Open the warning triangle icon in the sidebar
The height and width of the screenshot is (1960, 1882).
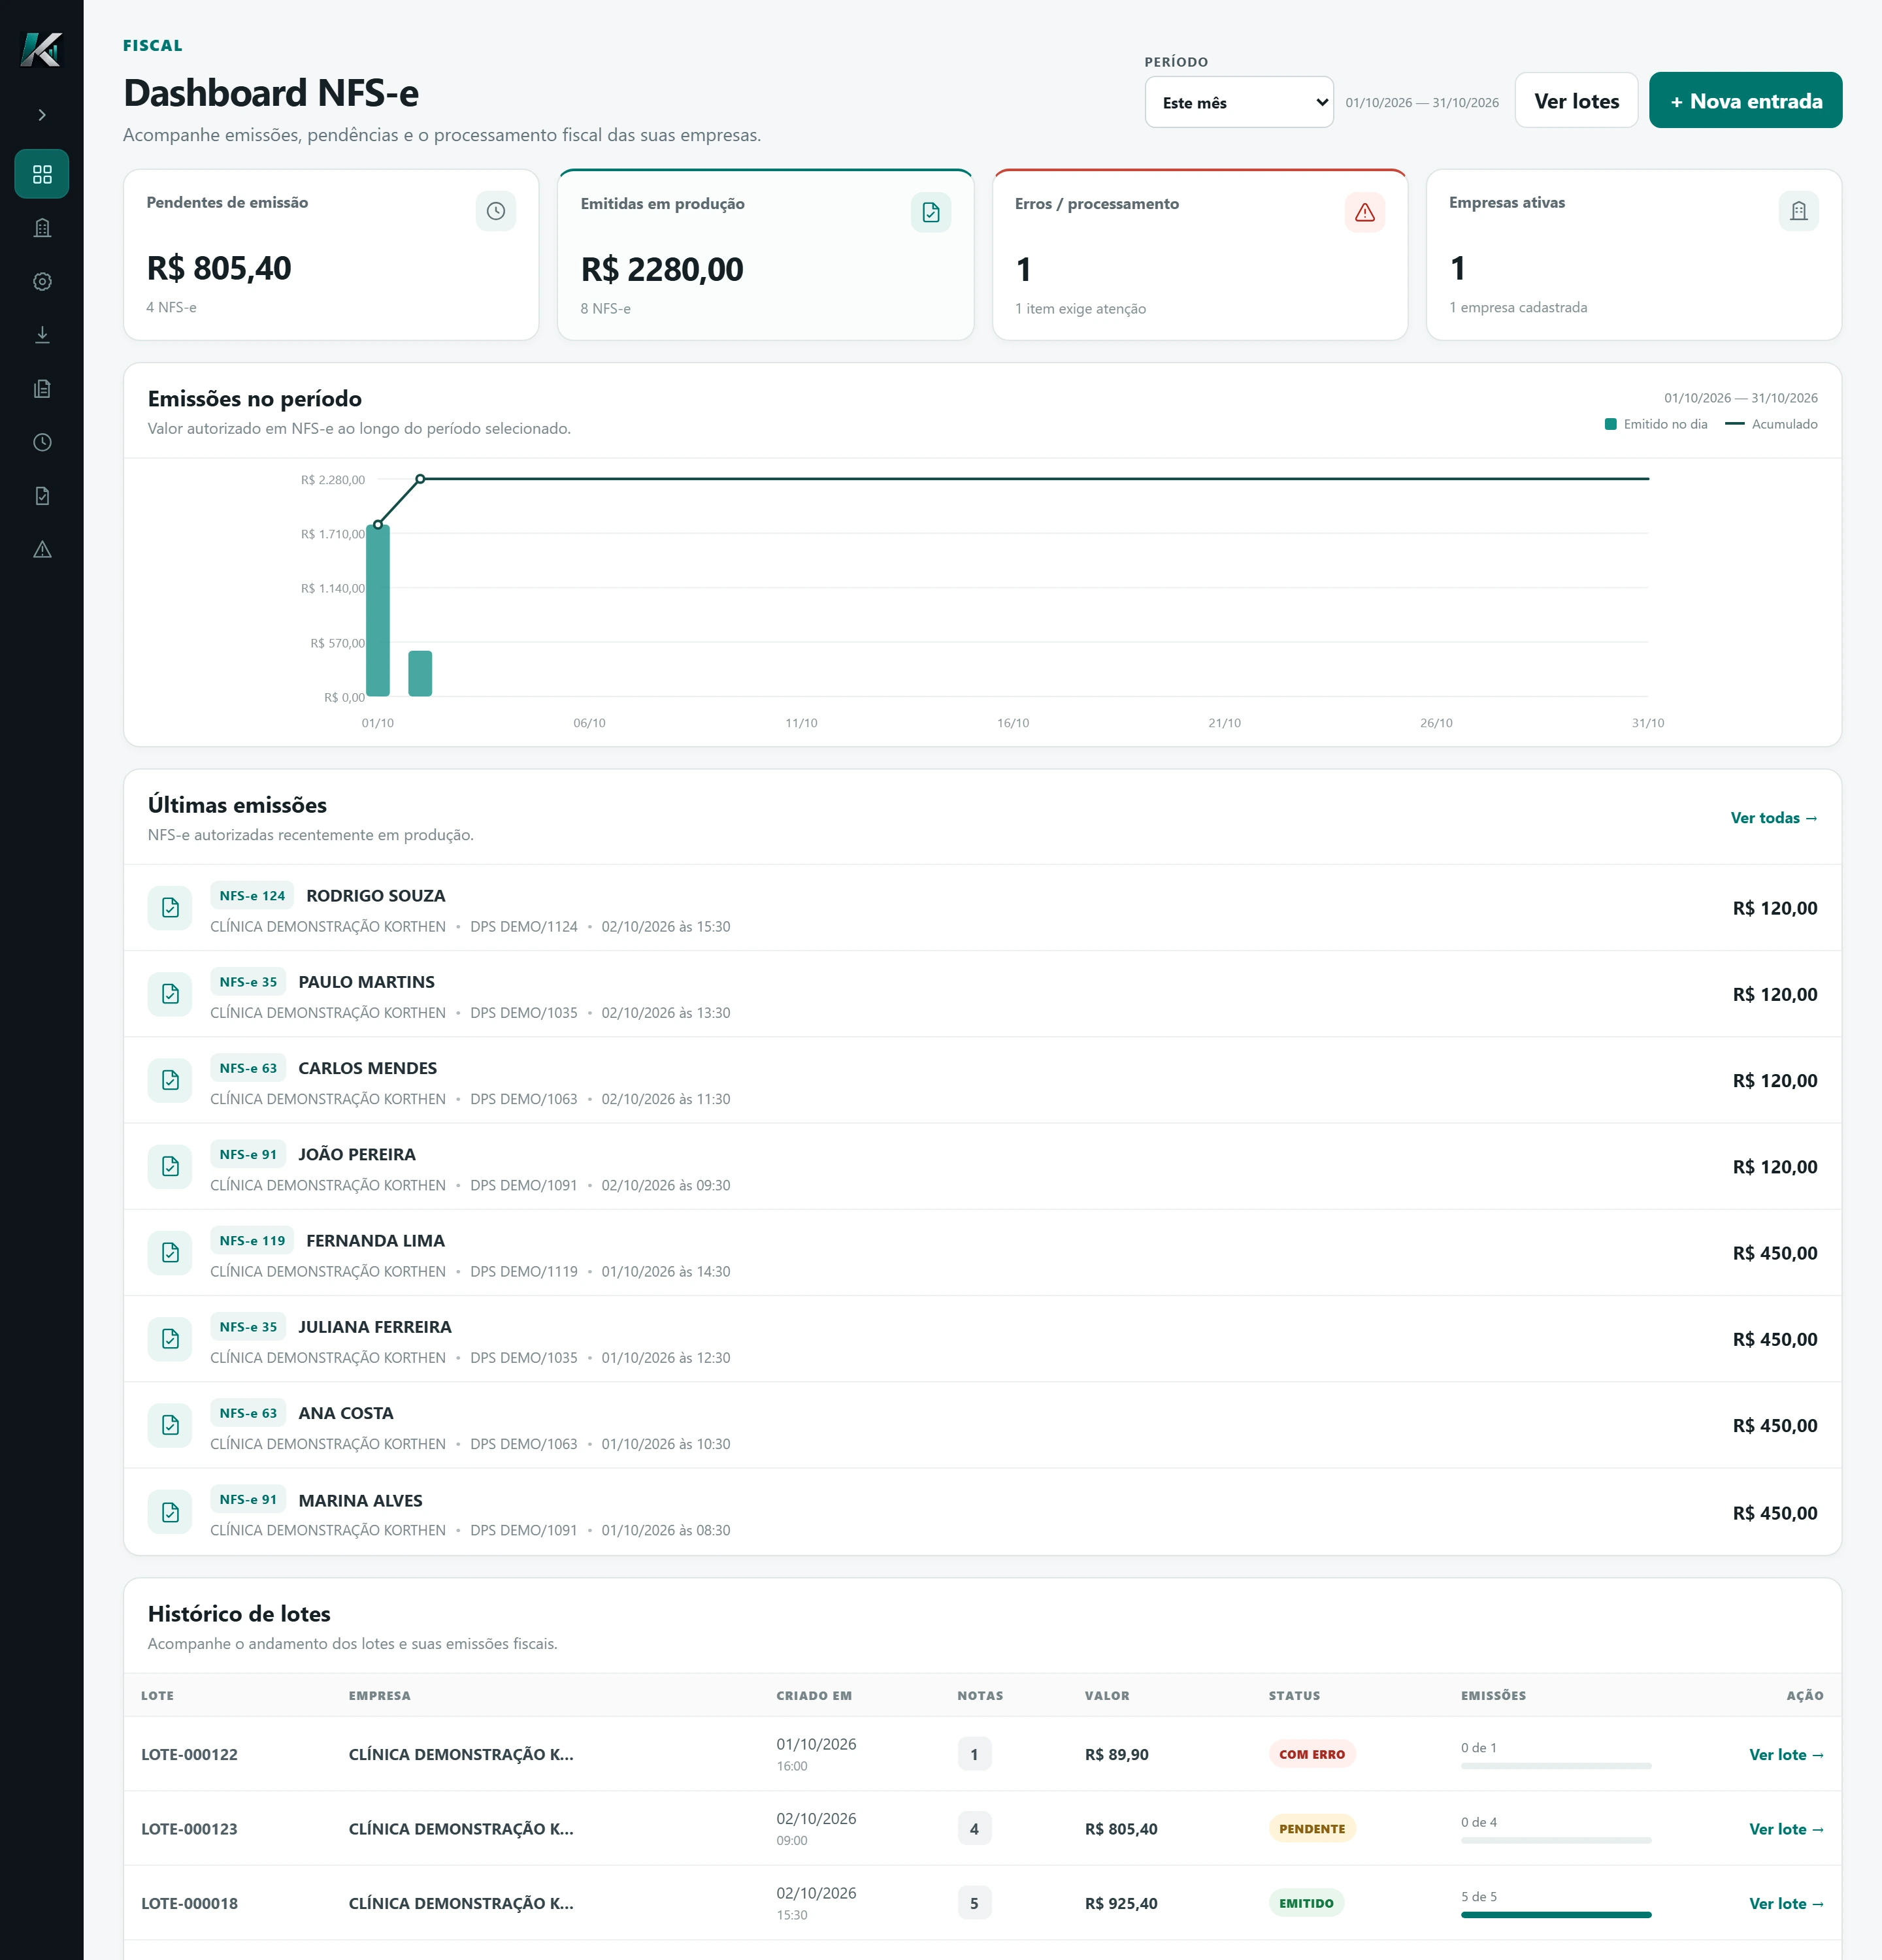point(42,549)
